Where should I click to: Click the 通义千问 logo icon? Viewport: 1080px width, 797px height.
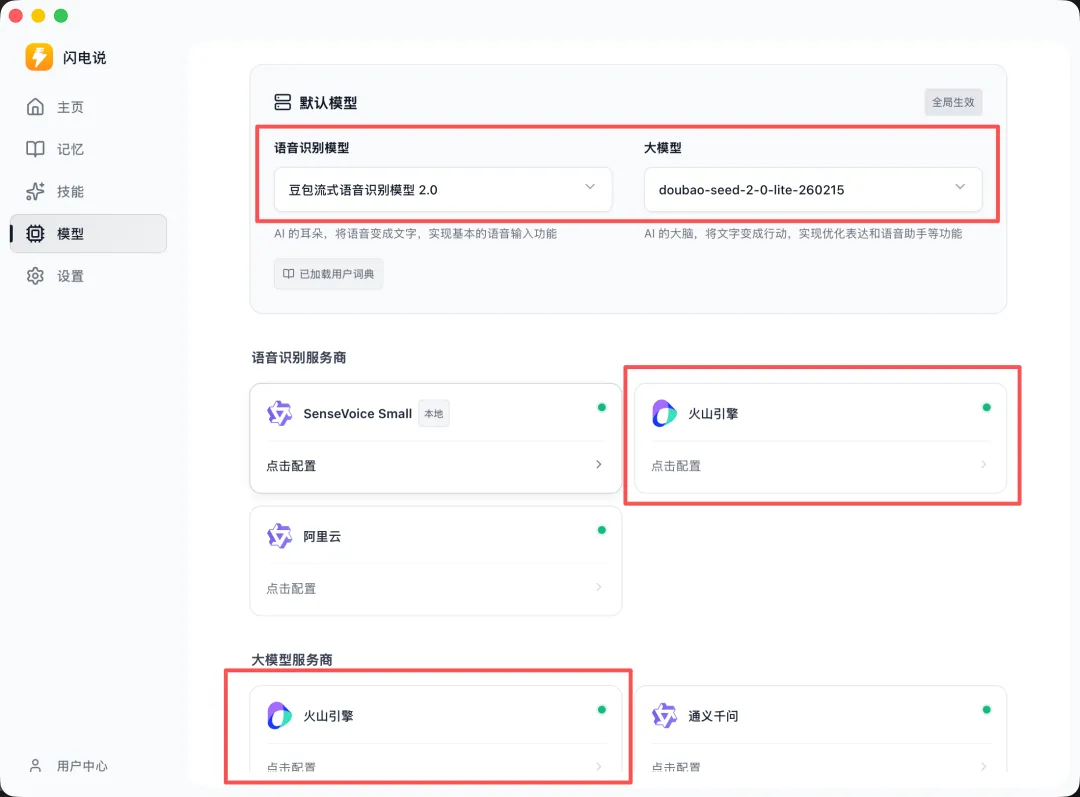(665, 716)
